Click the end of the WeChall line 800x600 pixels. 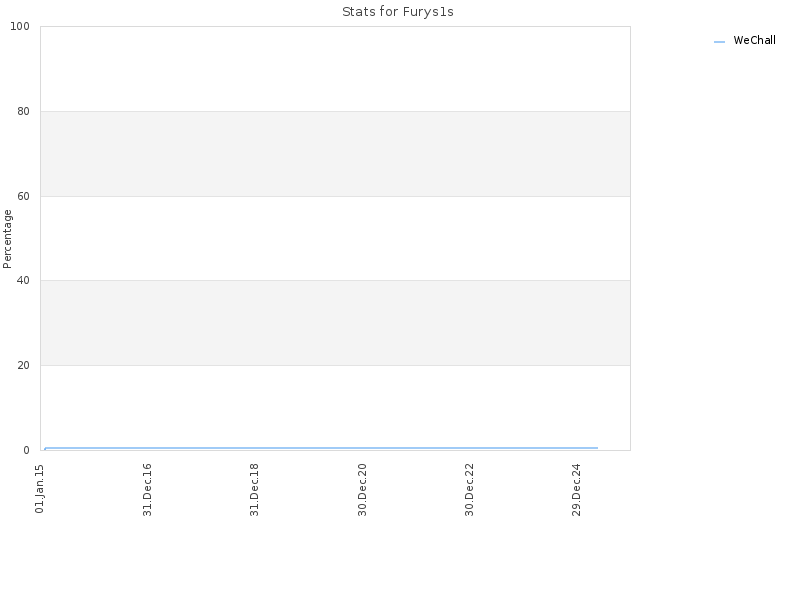tap(597, 448)
